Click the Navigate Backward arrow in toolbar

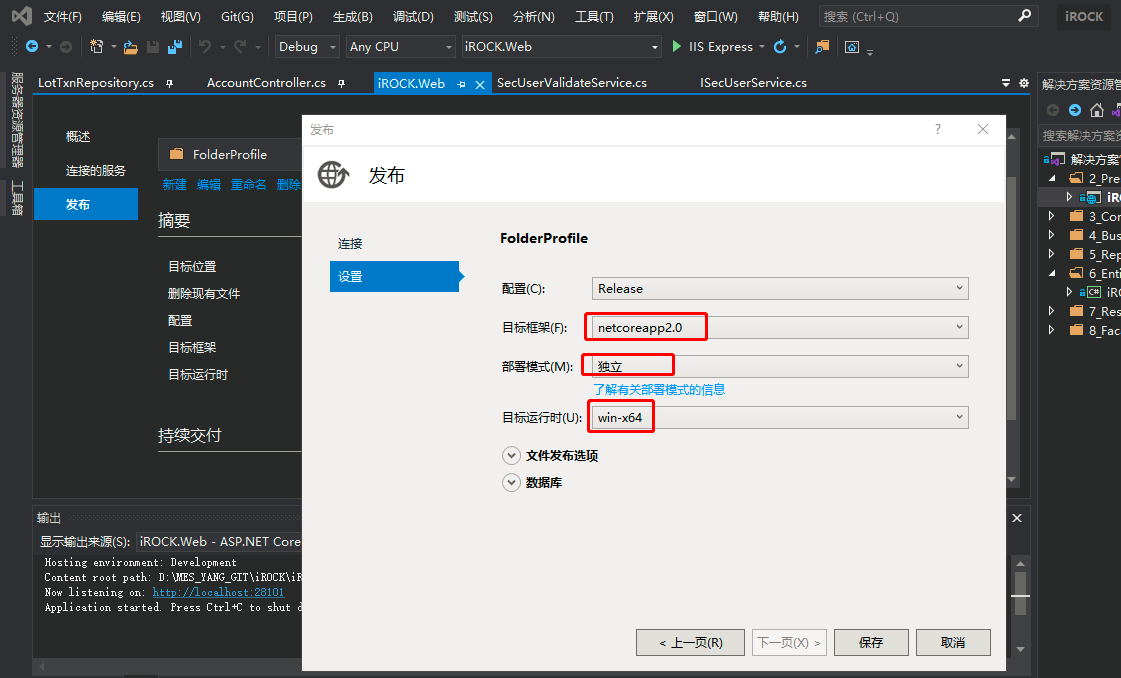click(31, 46)
